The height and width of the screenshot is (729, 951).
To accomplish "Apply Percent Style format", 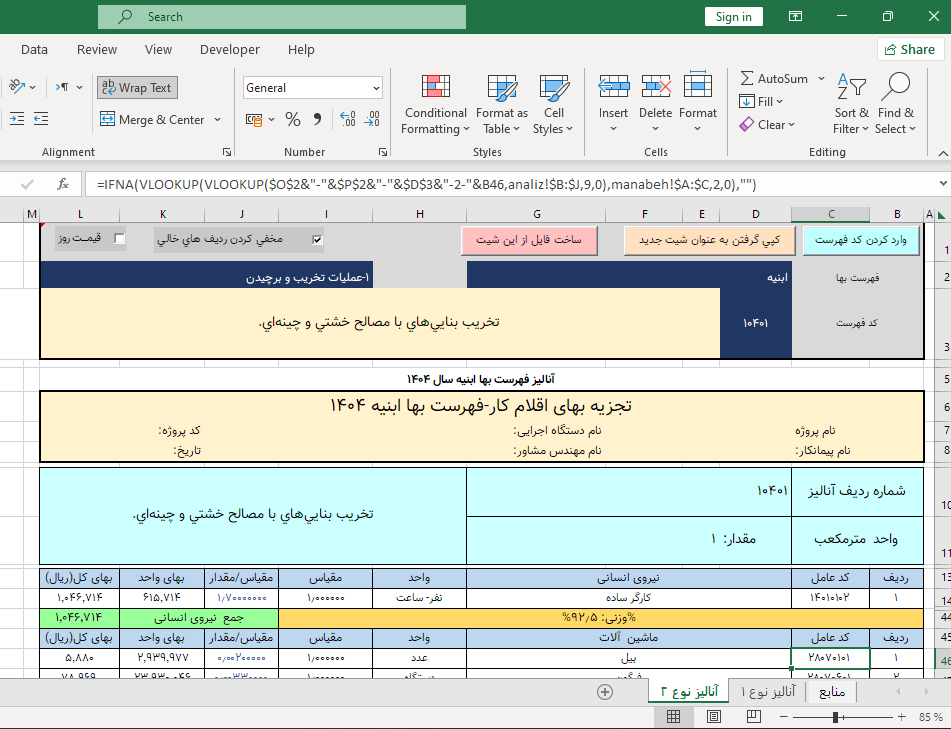I will pyautogui.click(x=293, y=119).
